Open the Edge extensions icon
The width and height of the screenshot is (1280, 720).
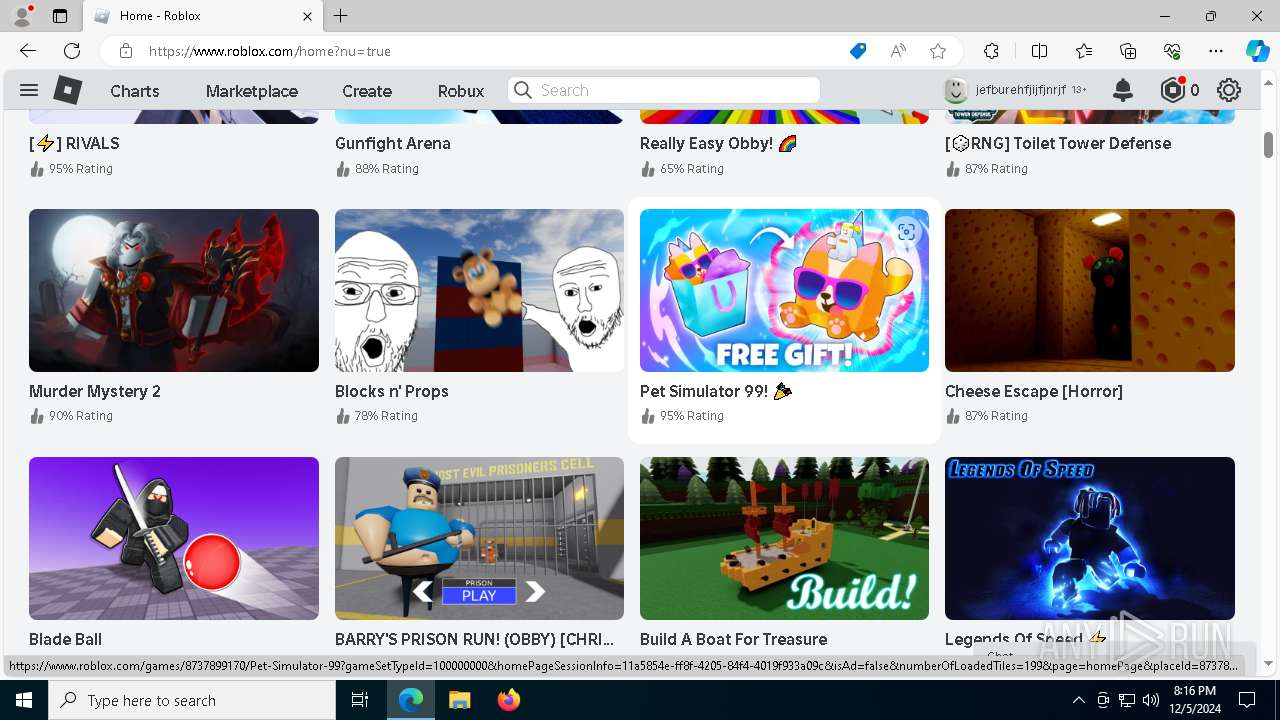(x=991, y=51)
